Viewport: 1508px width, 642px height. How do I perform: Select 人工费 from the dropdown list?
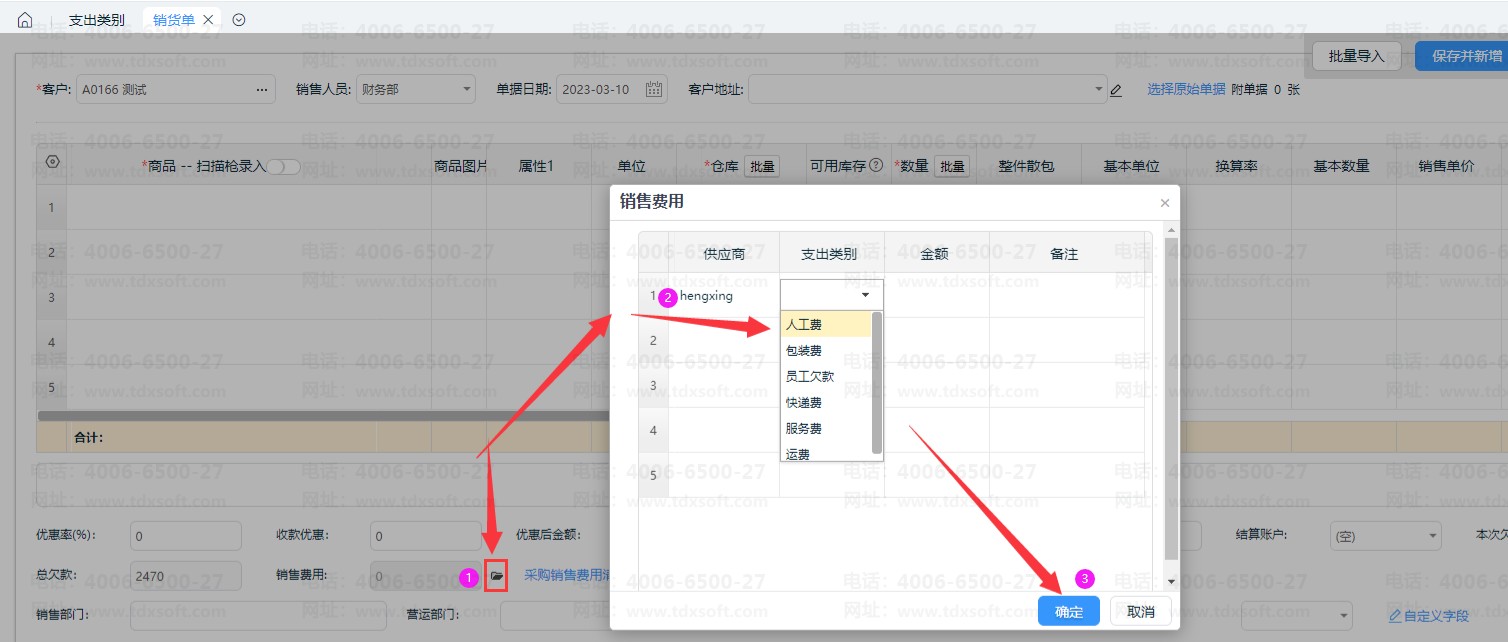(804, 325)
